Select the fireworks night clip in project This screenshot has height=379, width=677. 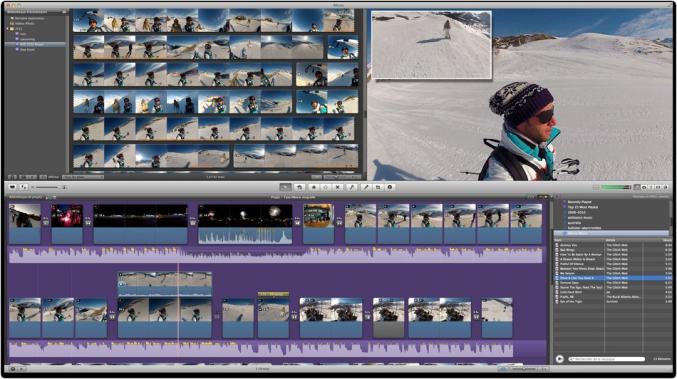(245, 224)
